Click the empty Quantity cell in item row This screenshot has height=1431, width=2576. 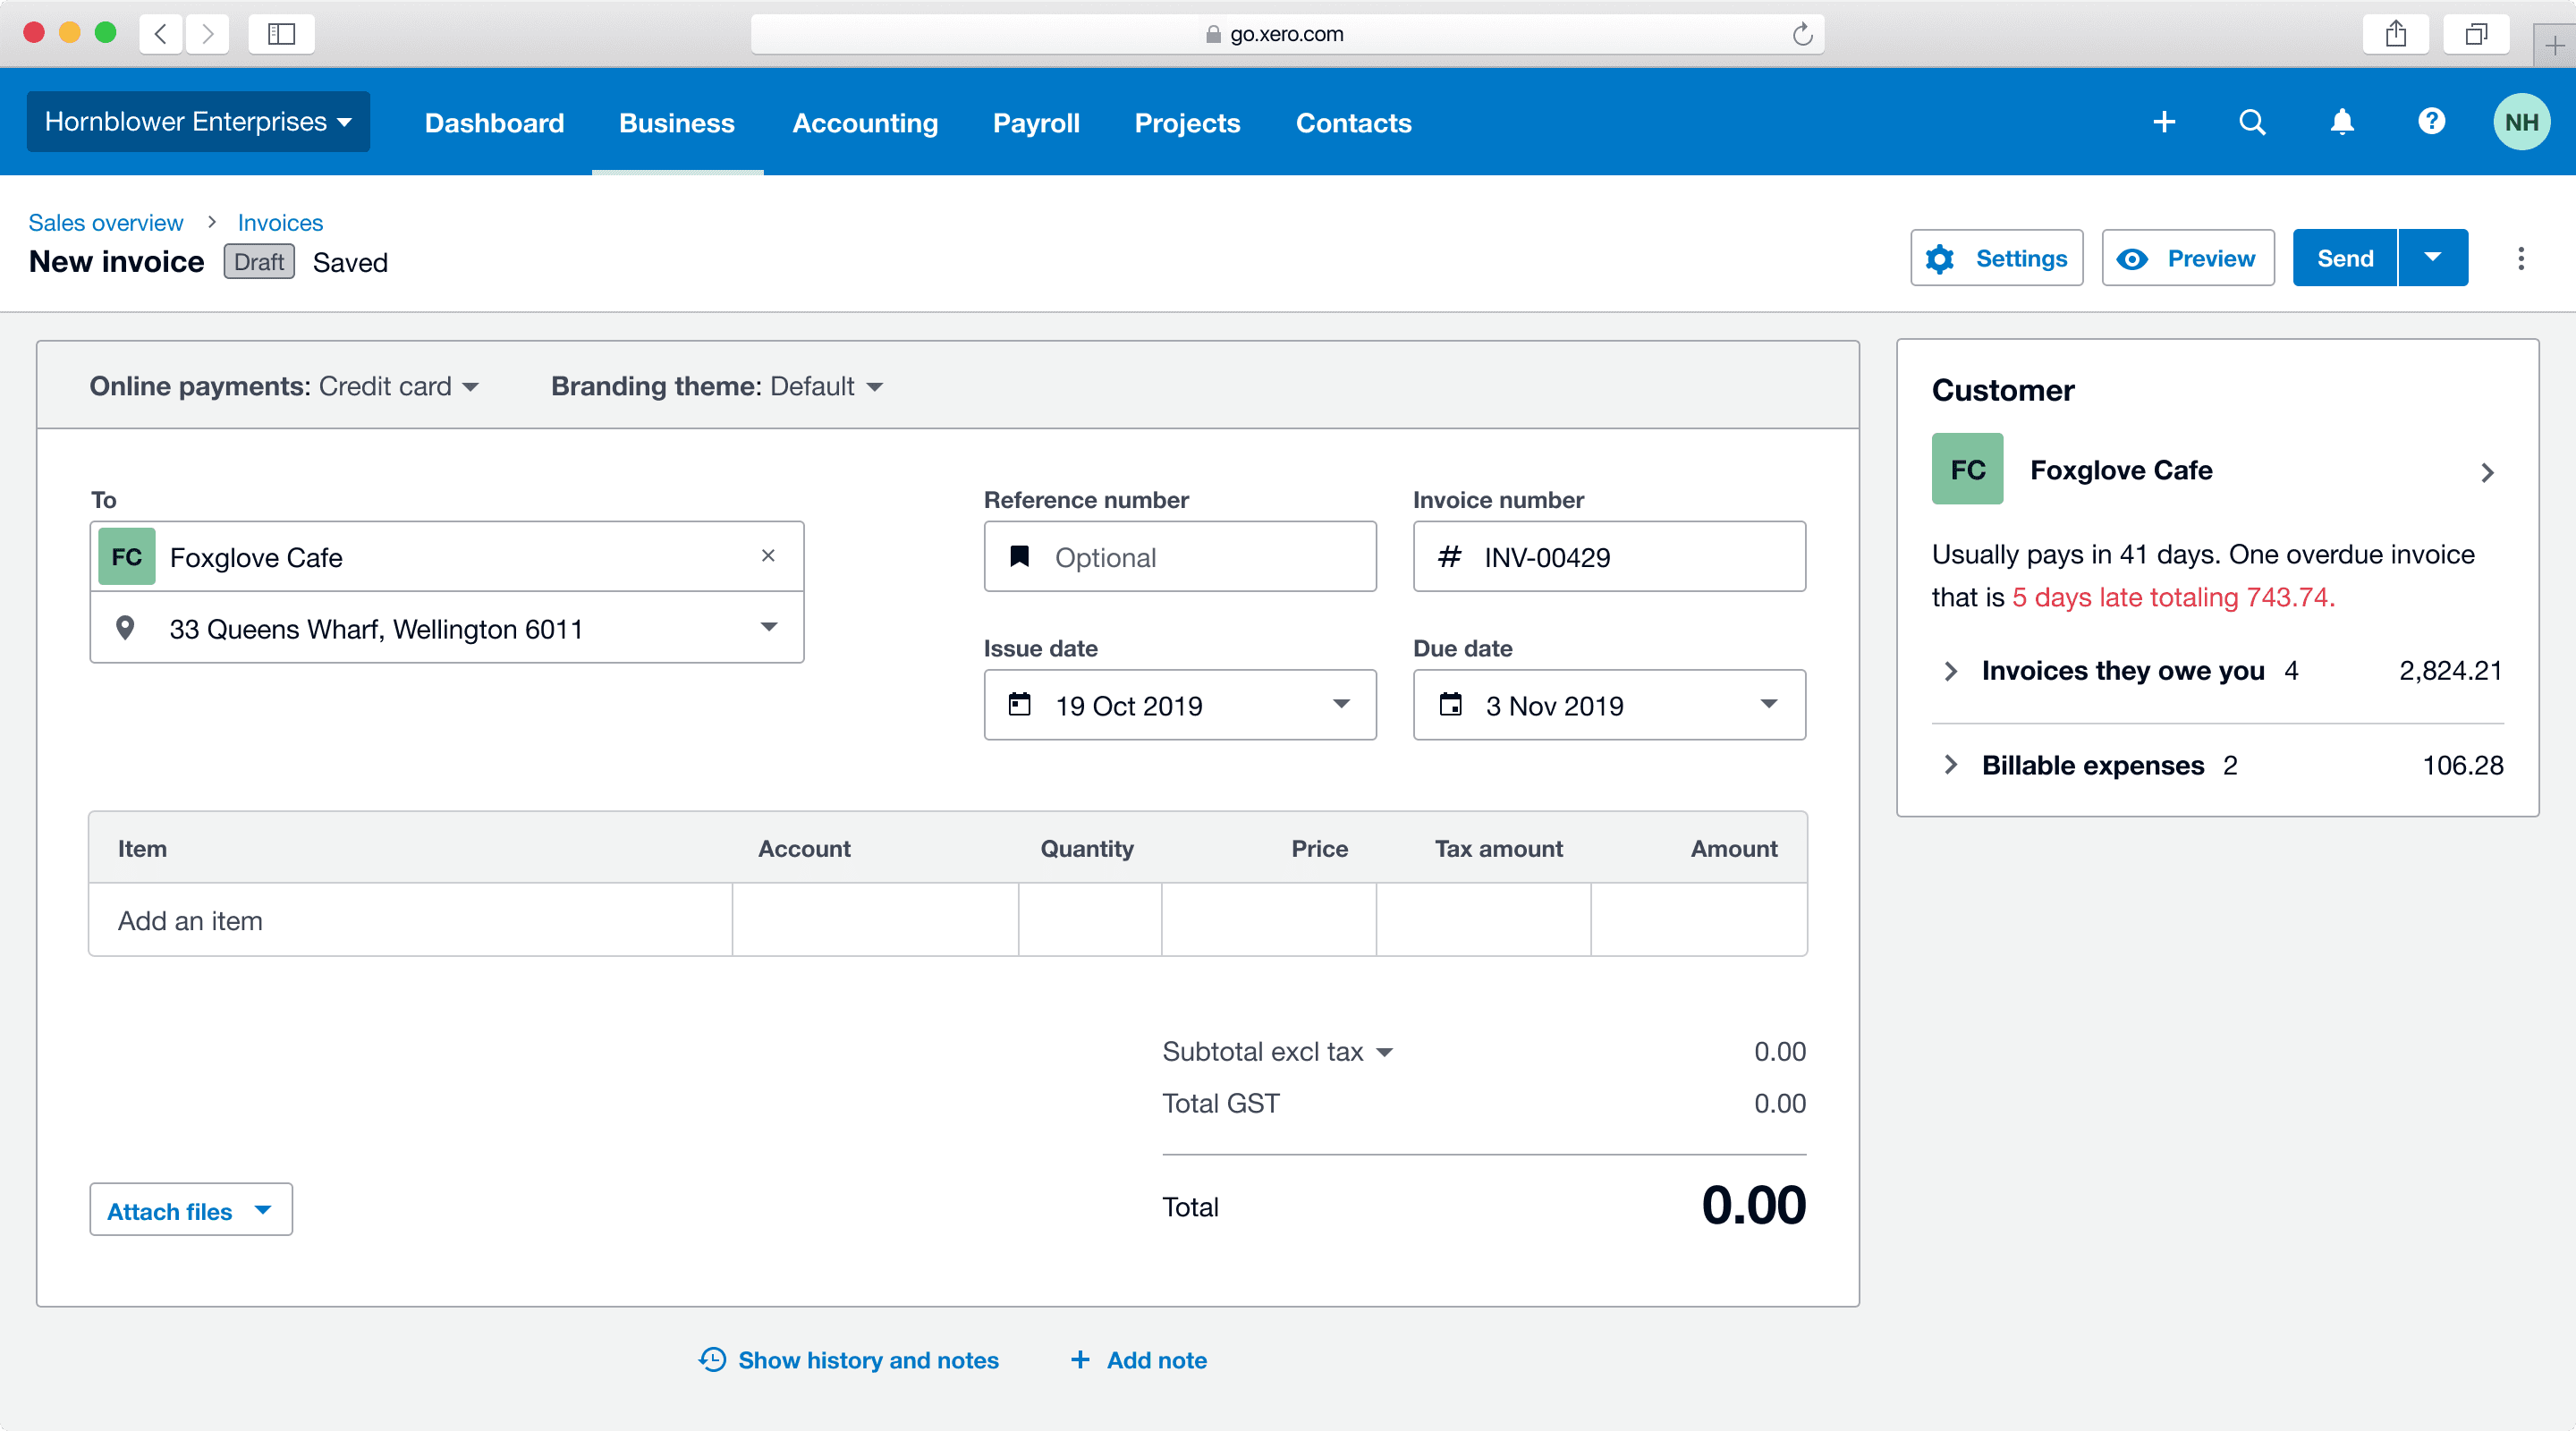[x=1090, y=920]
